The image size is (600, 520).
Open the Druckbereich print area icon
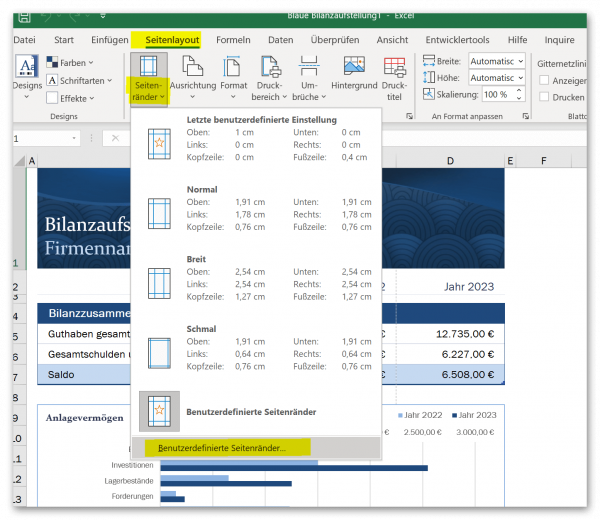[271, 66]
